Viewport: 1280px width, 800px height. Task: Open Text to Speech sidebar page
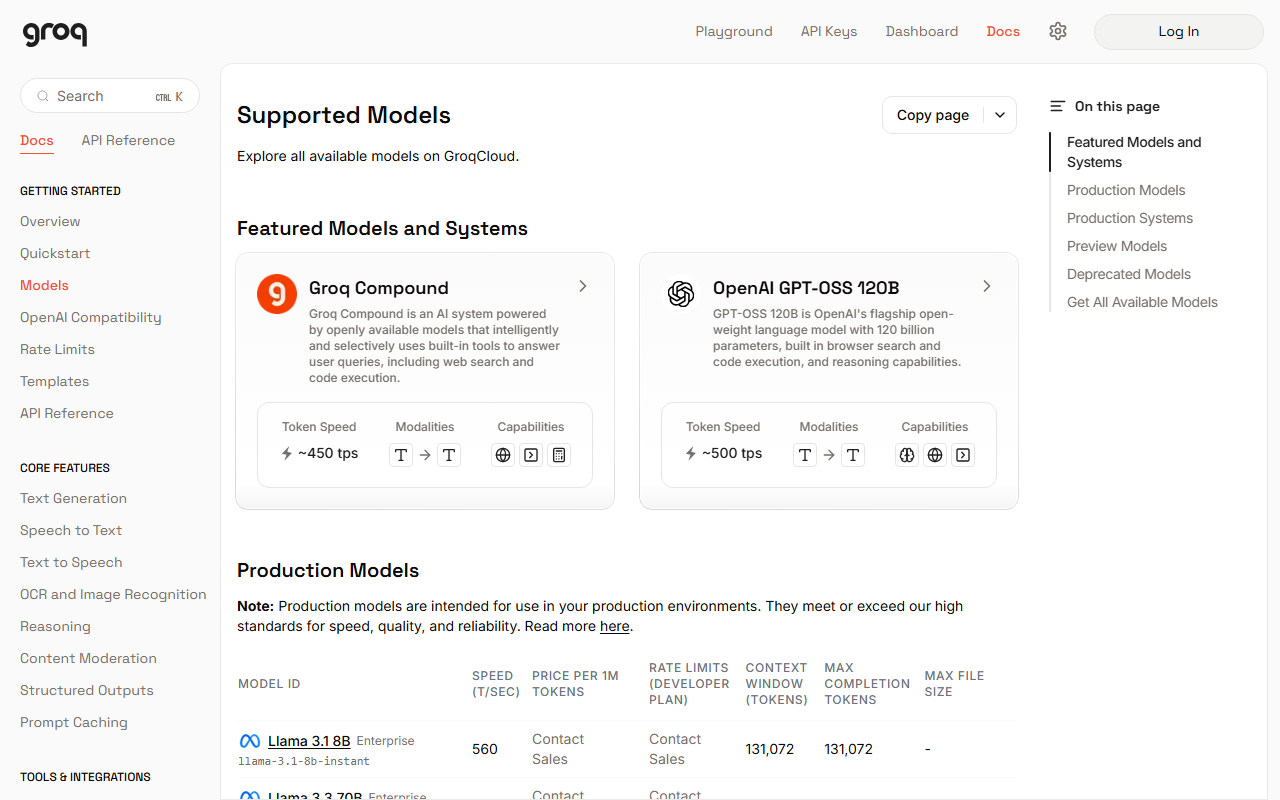(71, 562)
